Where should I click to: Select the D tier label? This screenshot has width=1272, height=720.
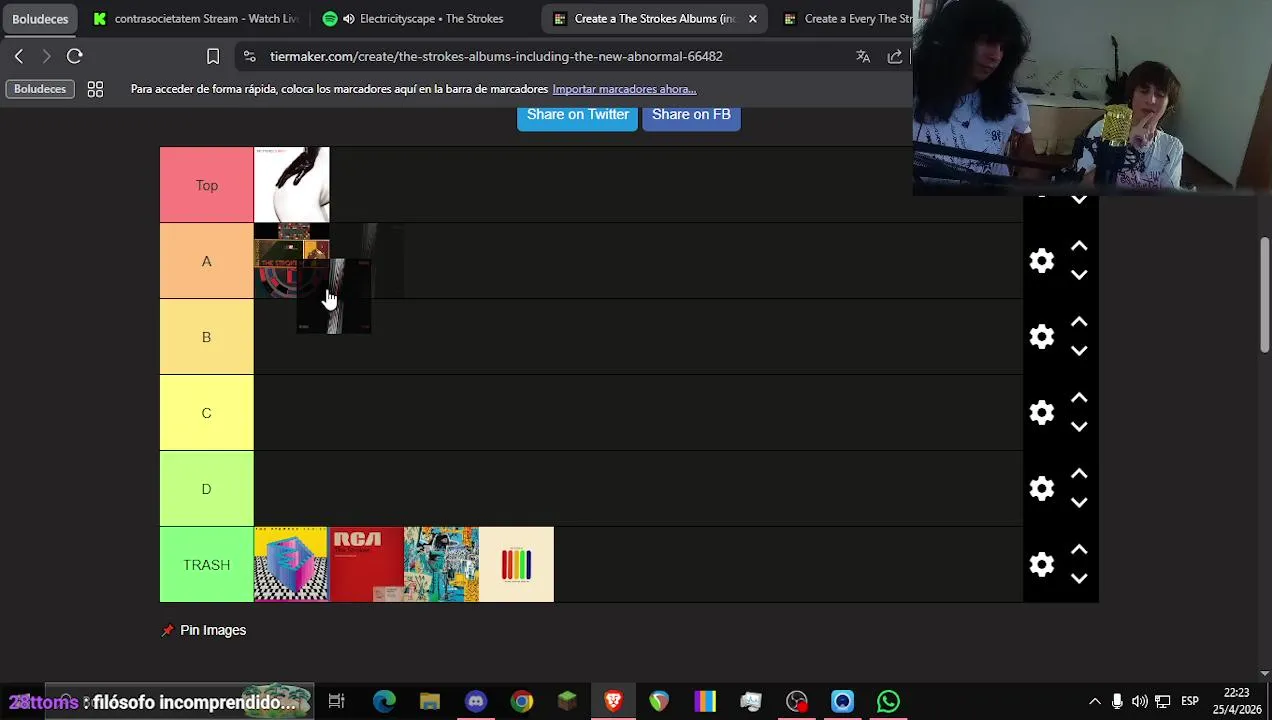pos(207,489)
